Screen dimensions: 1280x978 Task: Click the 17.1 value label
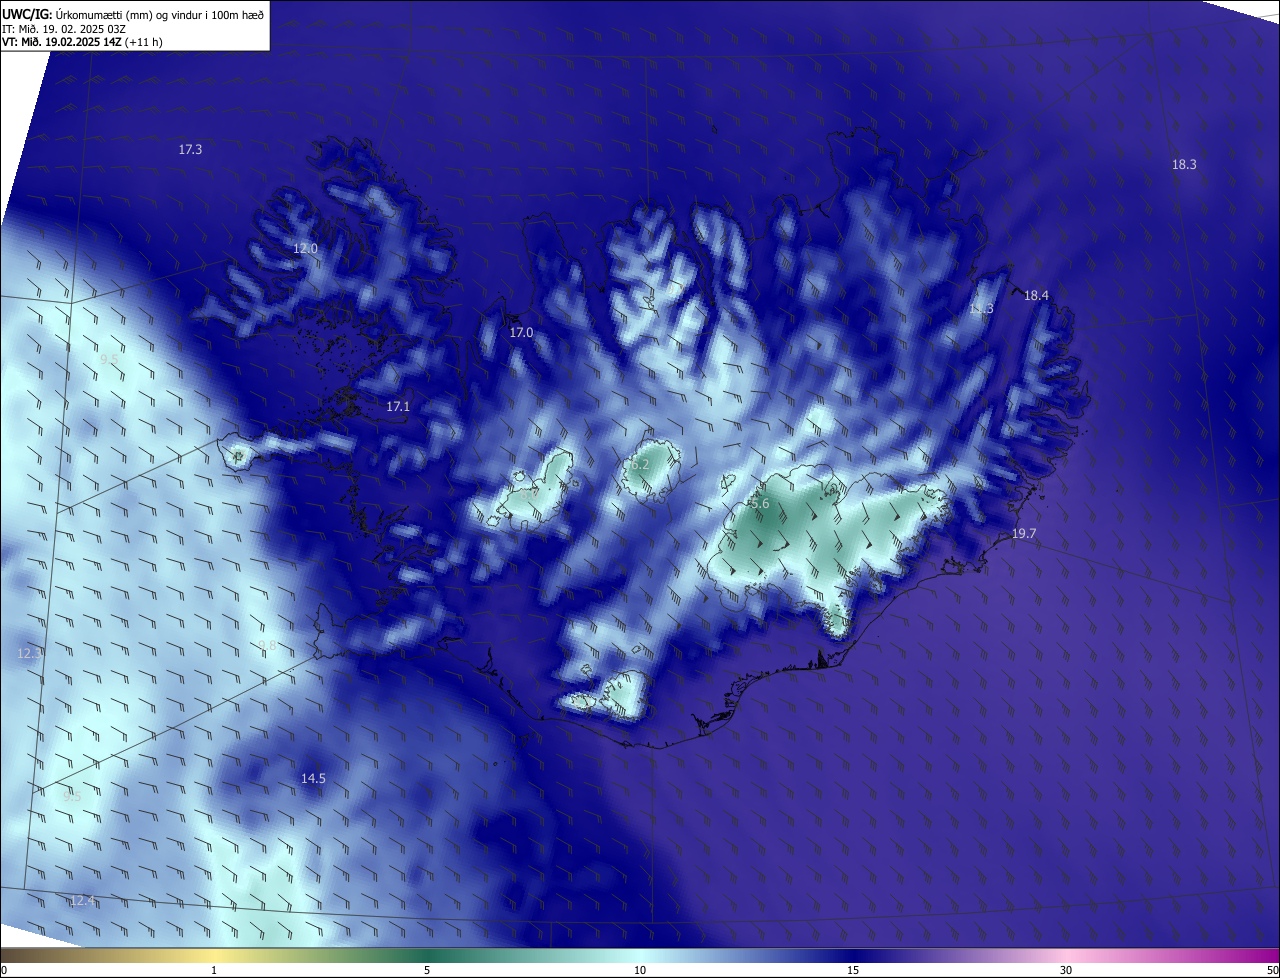398,406
